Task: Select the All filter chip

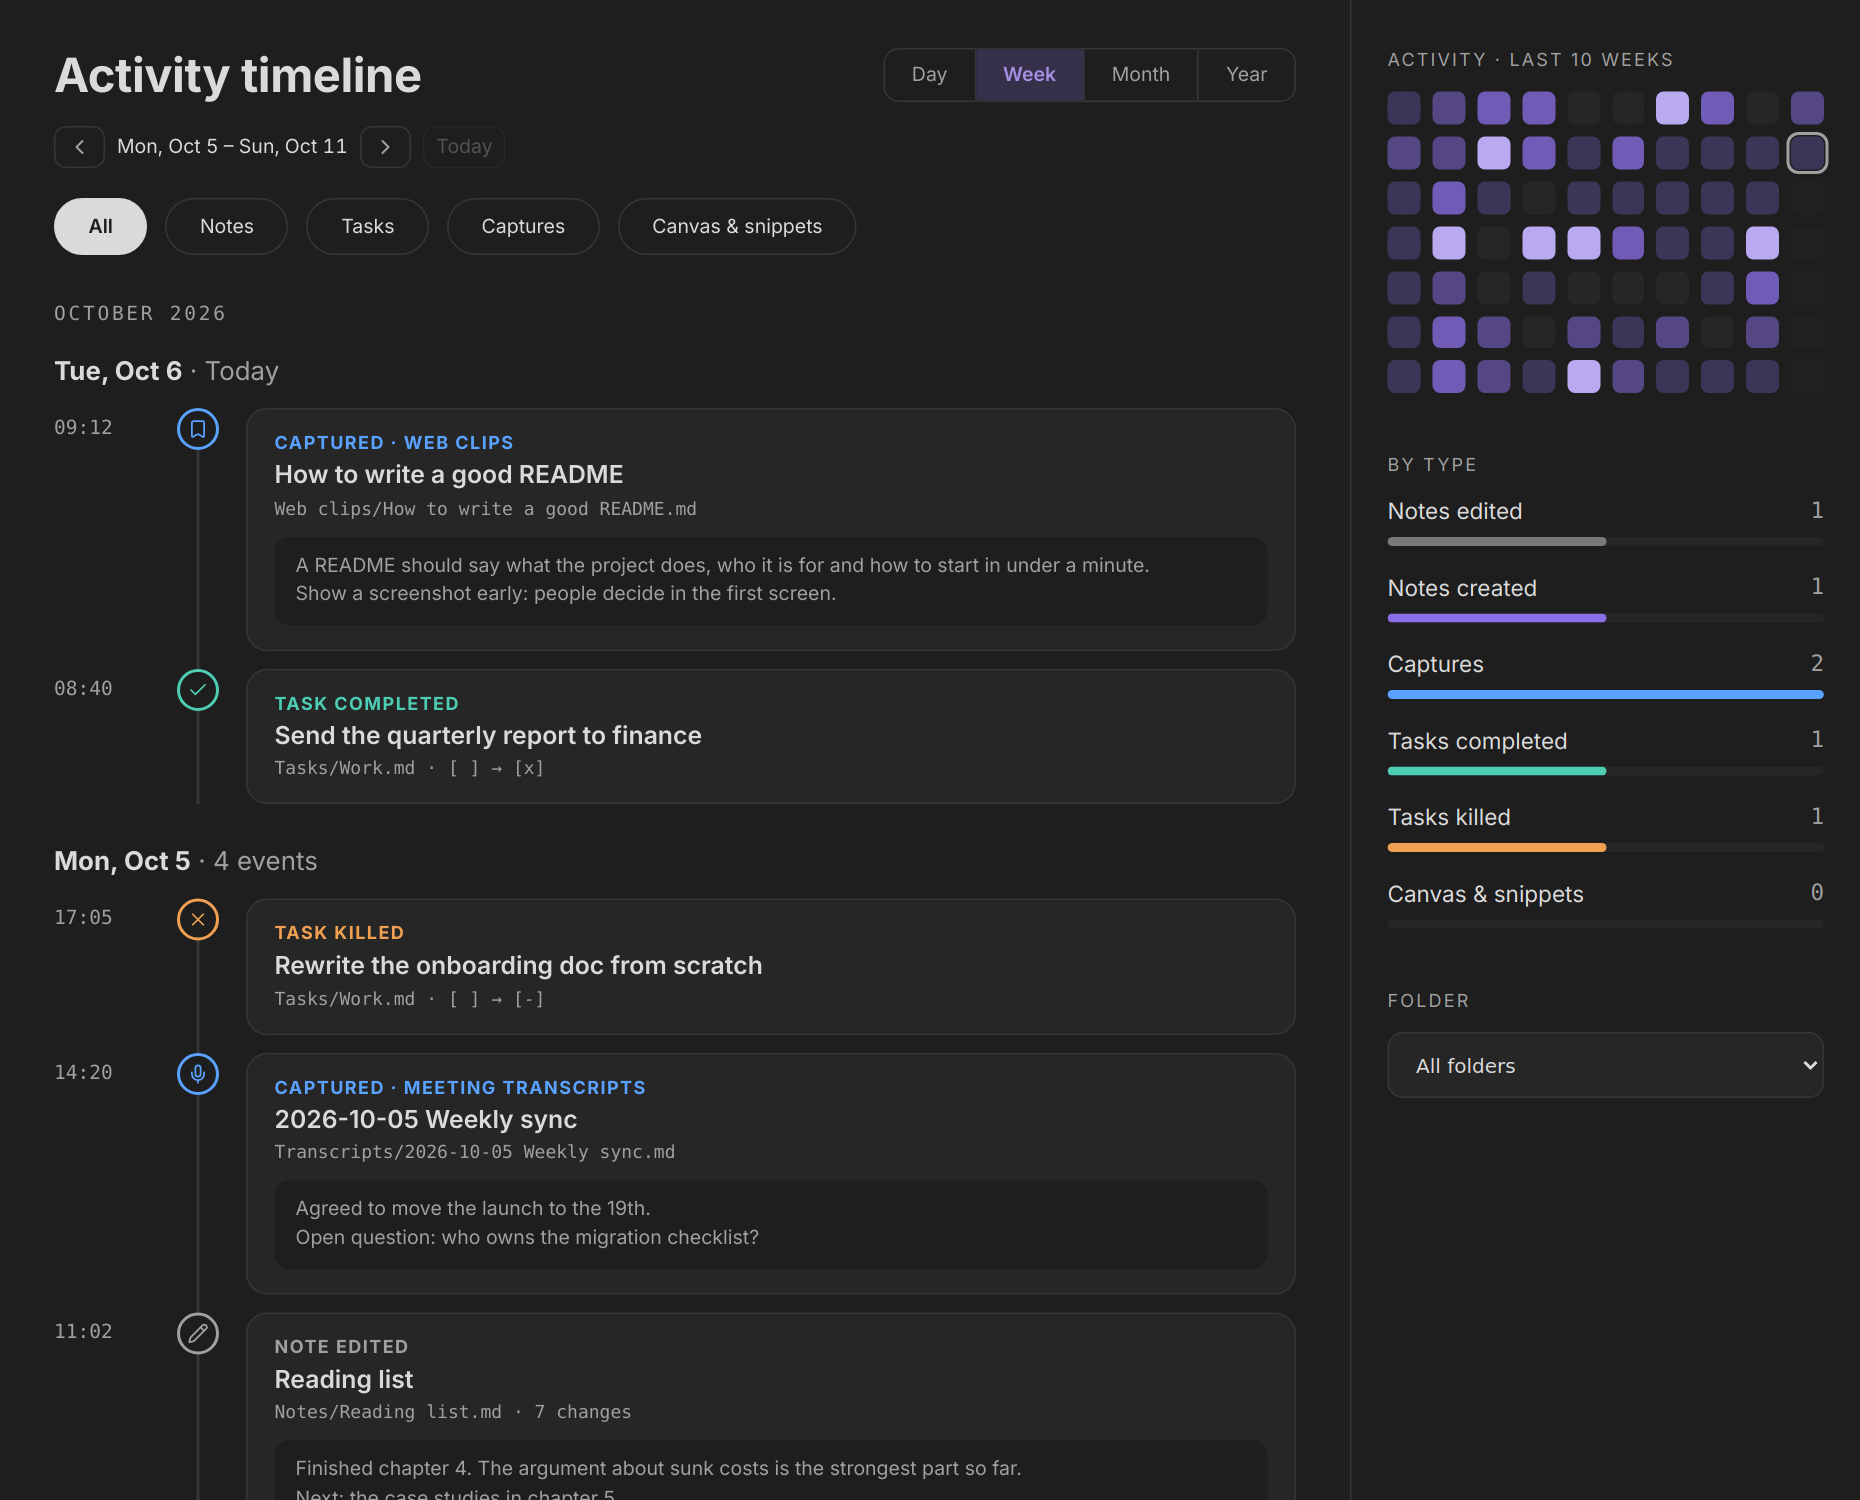Action: point(100,226)
